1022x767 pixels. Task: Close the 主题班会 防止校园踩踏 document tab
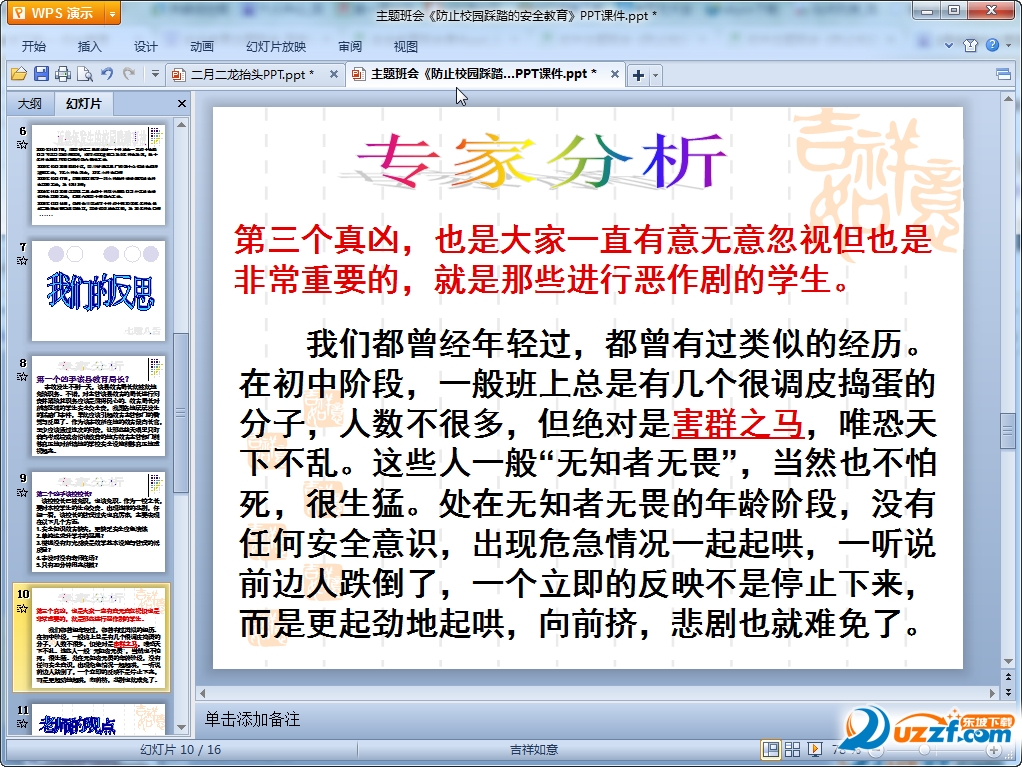614,74
